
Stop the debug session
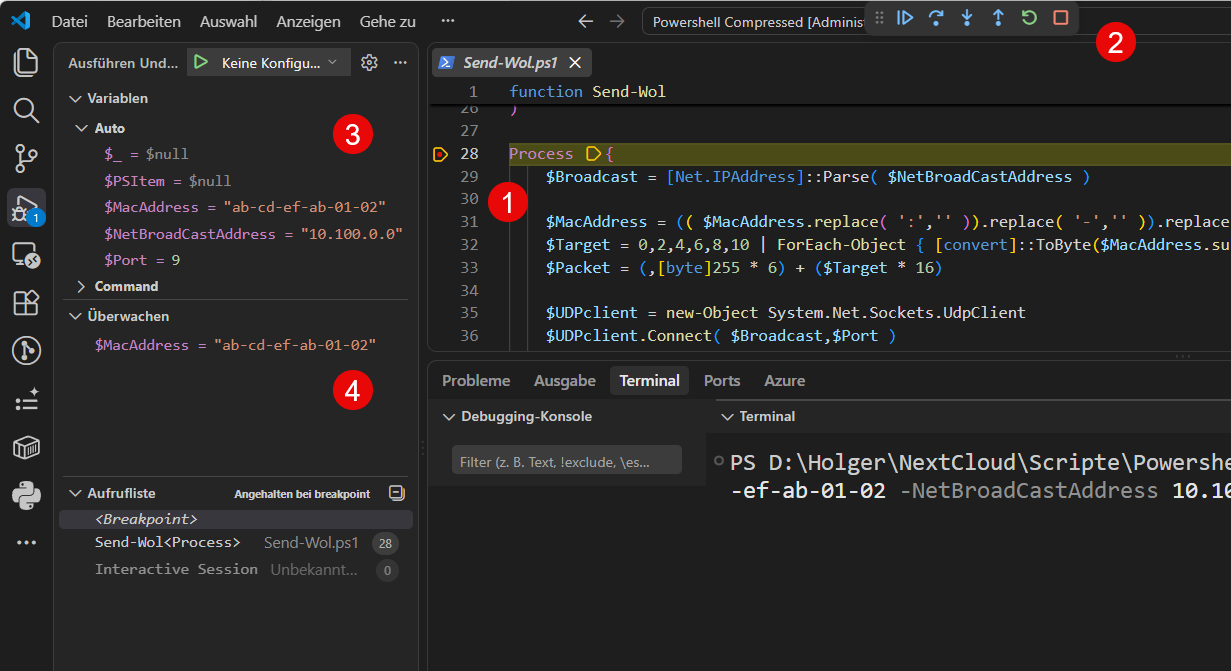(1061, 18)
